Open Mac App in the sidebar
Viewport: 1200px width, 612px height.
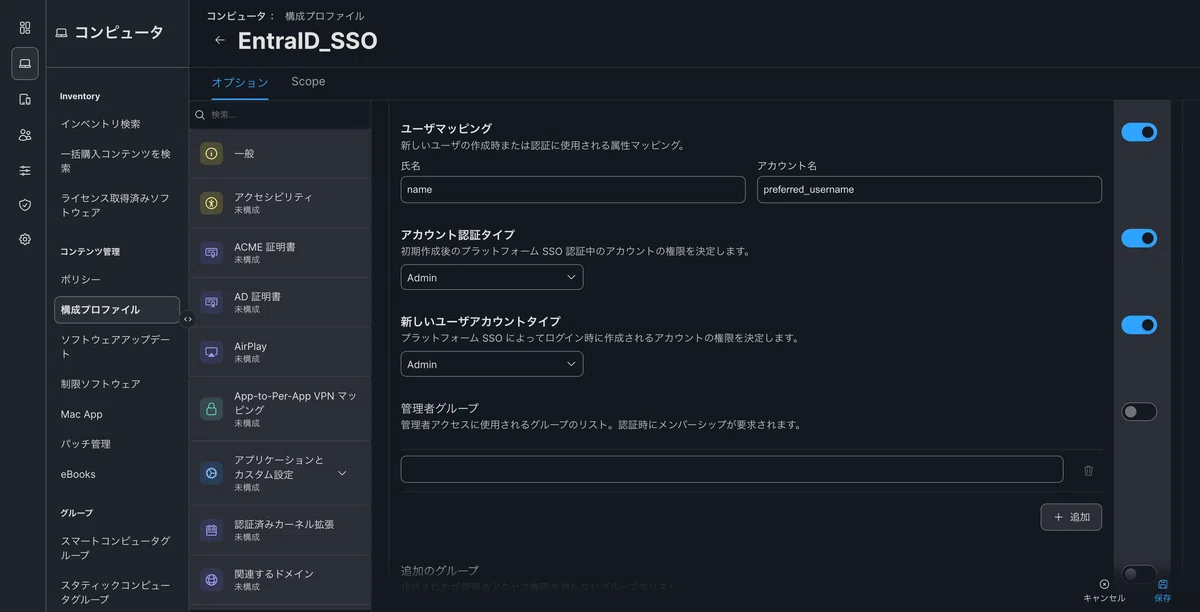tap(82, 414)
